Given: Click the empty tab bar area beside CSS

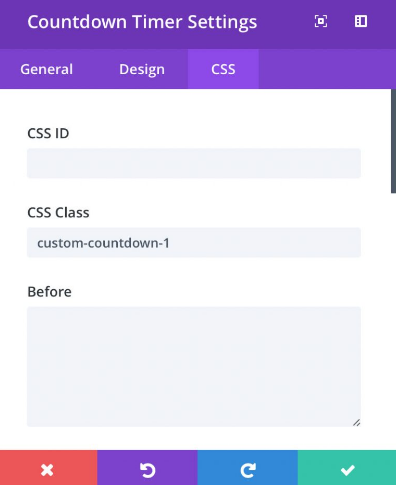Looking at the screenshot, I should 327,69.
